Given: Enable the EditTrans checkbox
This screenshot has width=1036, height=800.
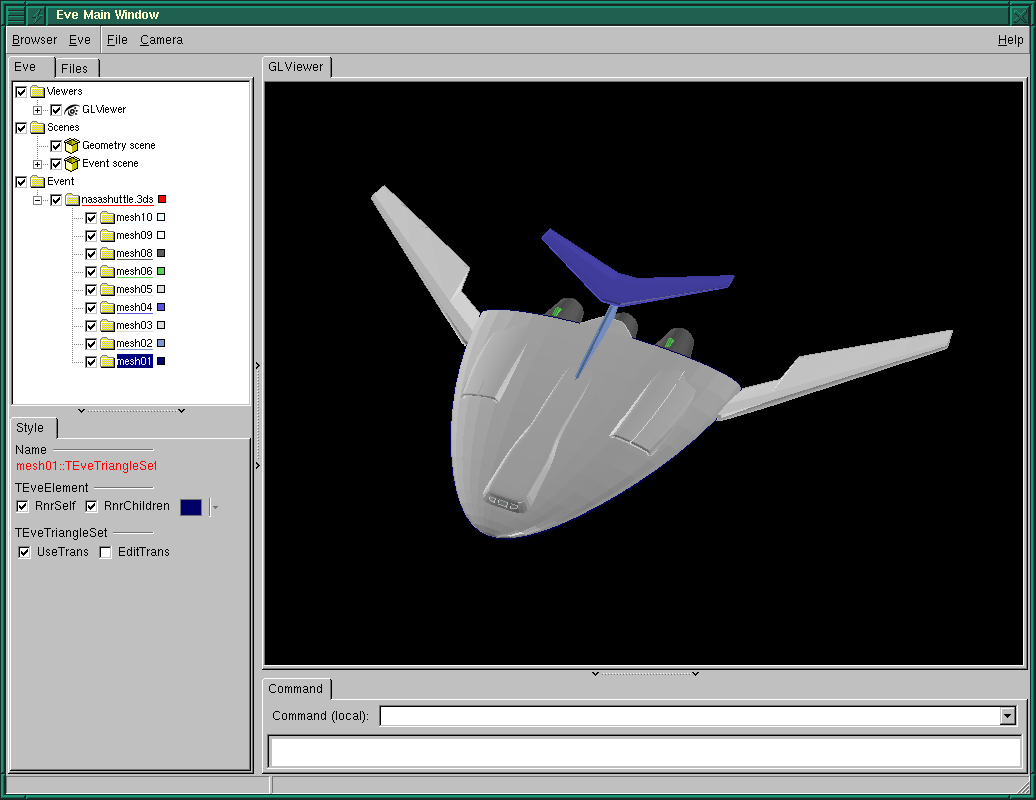Looking at the screenshot, I should click(x=105, y=551).
